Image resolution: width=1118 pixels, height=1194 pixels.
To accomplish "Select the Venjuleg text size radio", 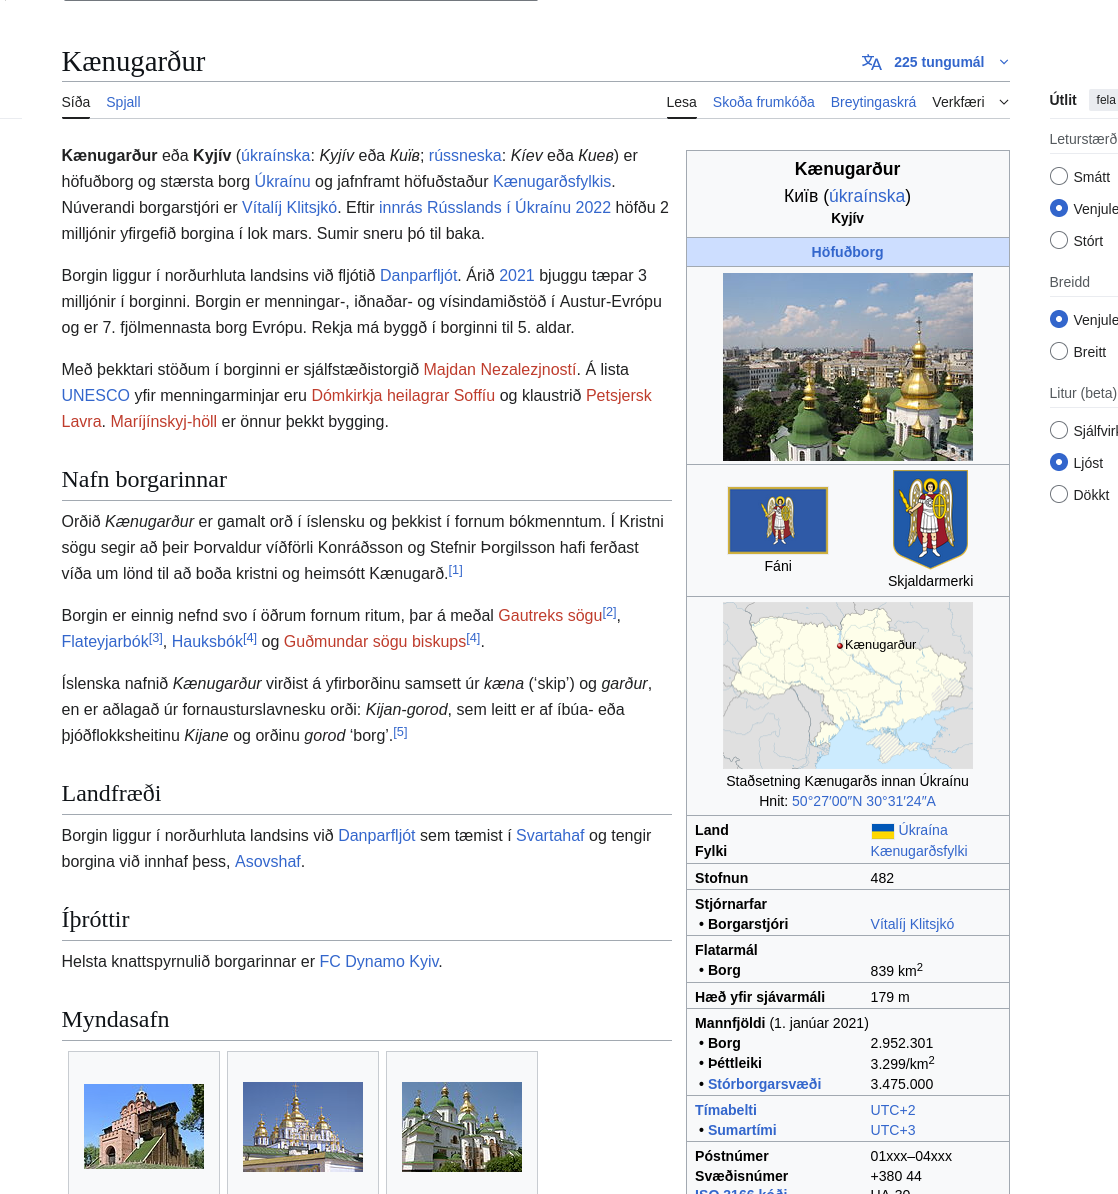I will [1059, 209].
